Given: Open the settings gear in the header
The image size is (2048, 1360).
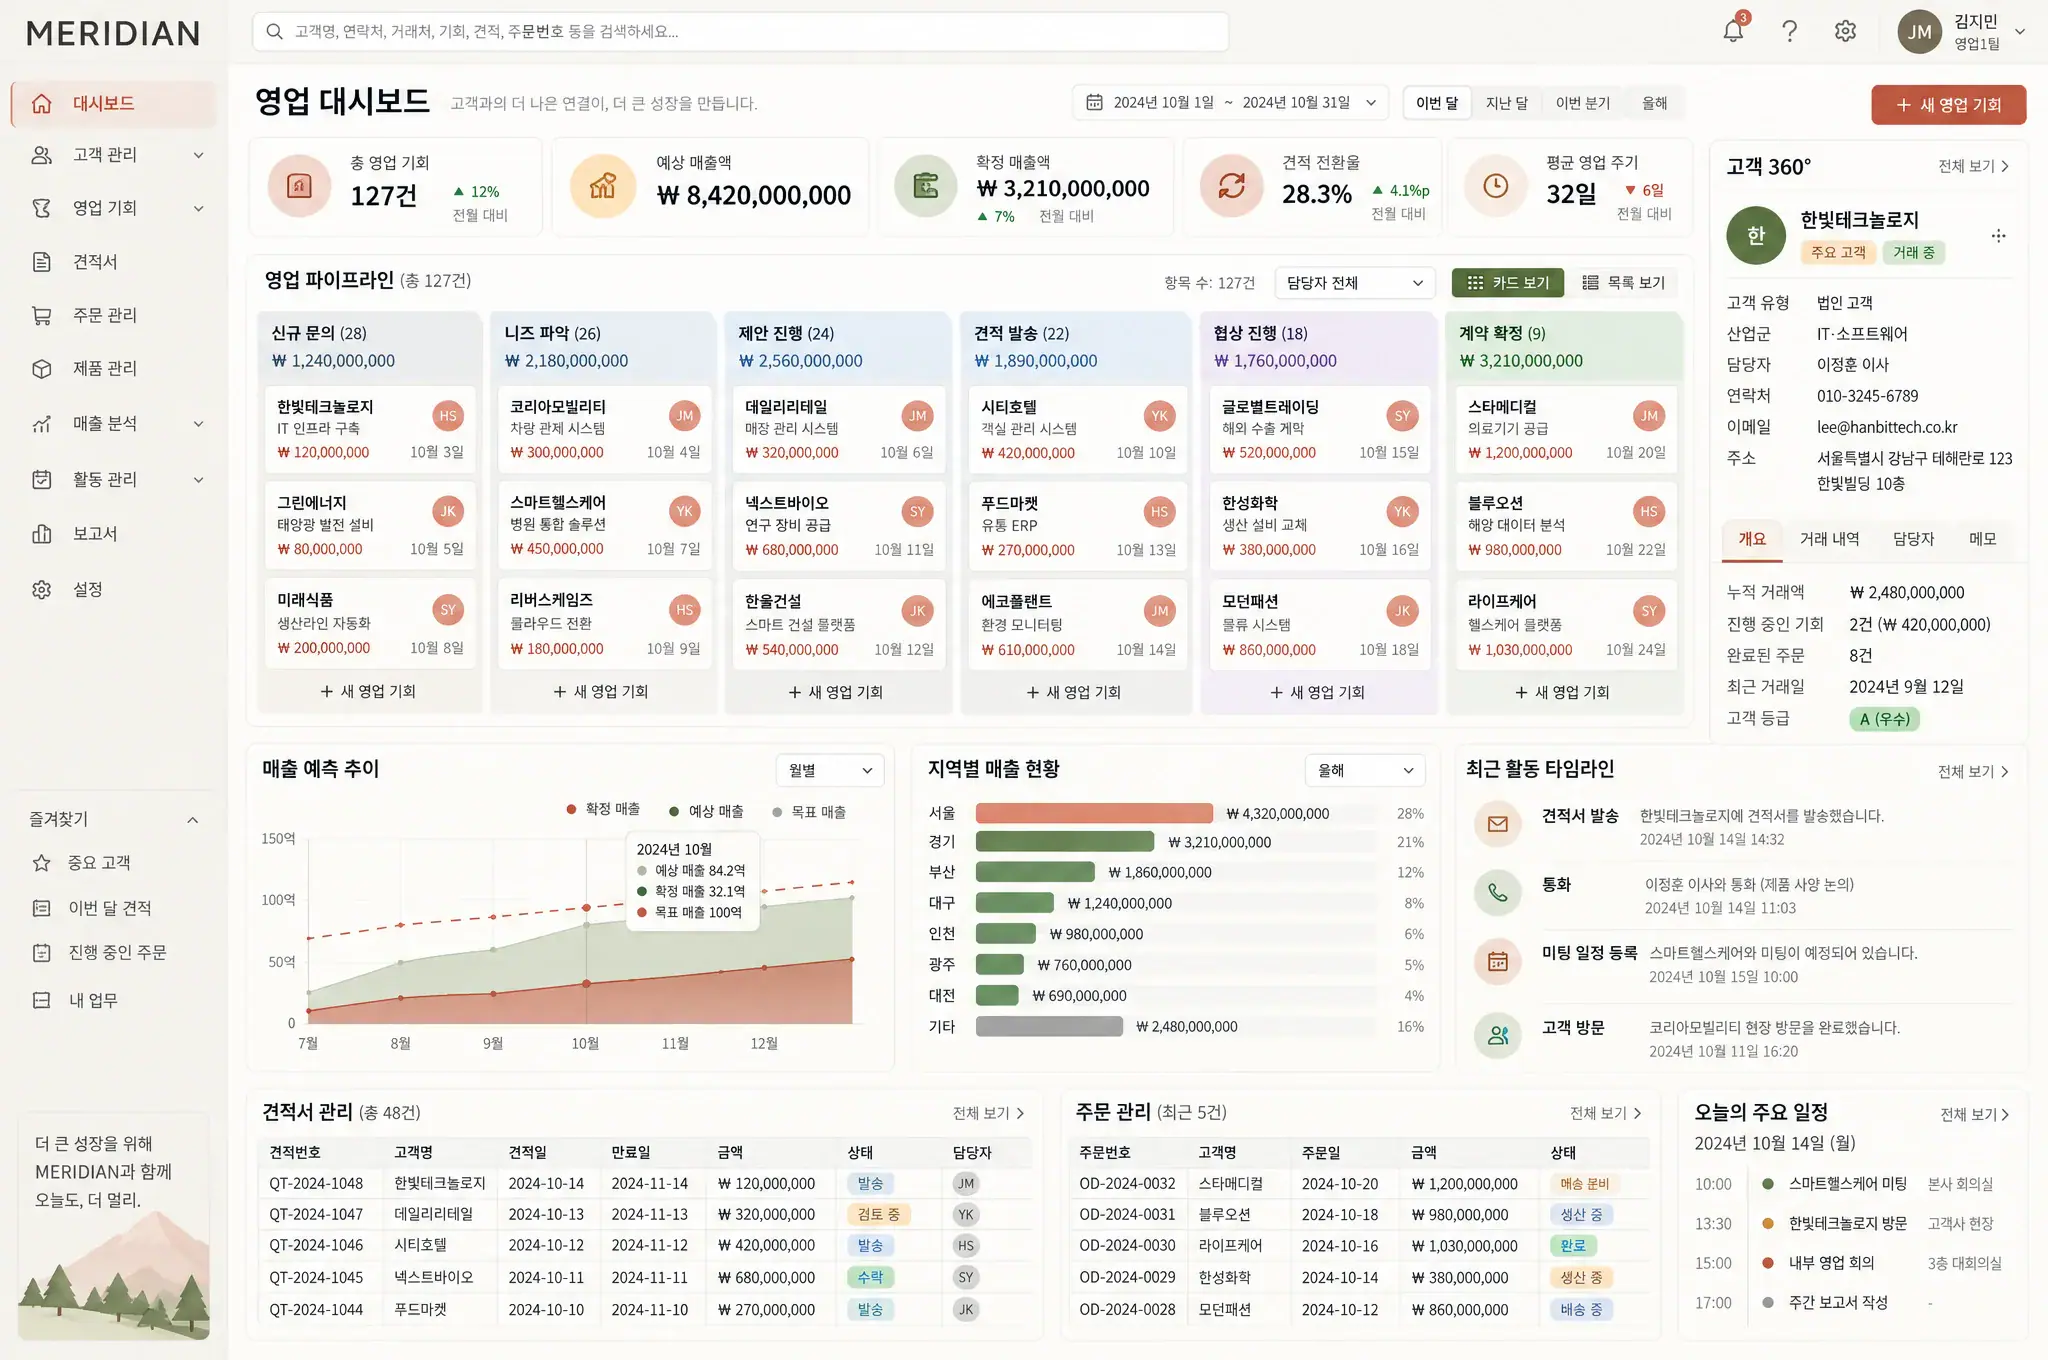Looking at the screenshot, I should (1845, 31).
